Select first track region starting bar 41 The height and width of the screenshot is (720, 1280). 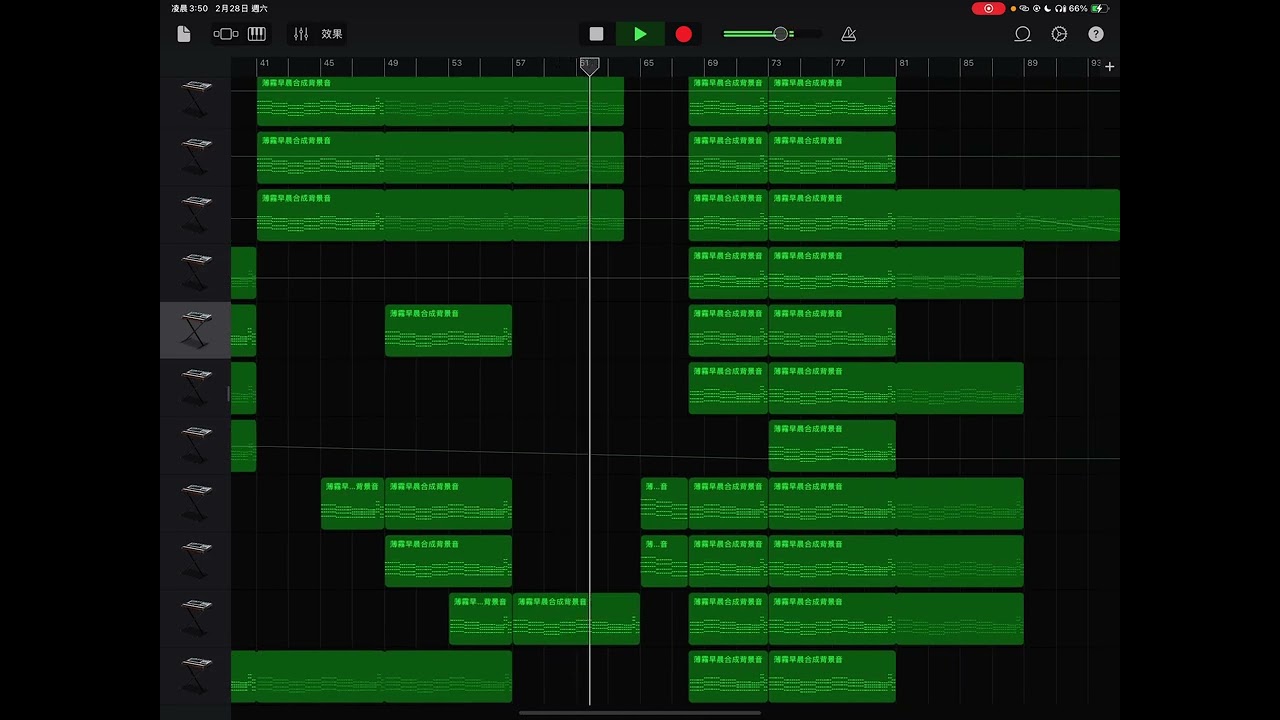point(440,100)
